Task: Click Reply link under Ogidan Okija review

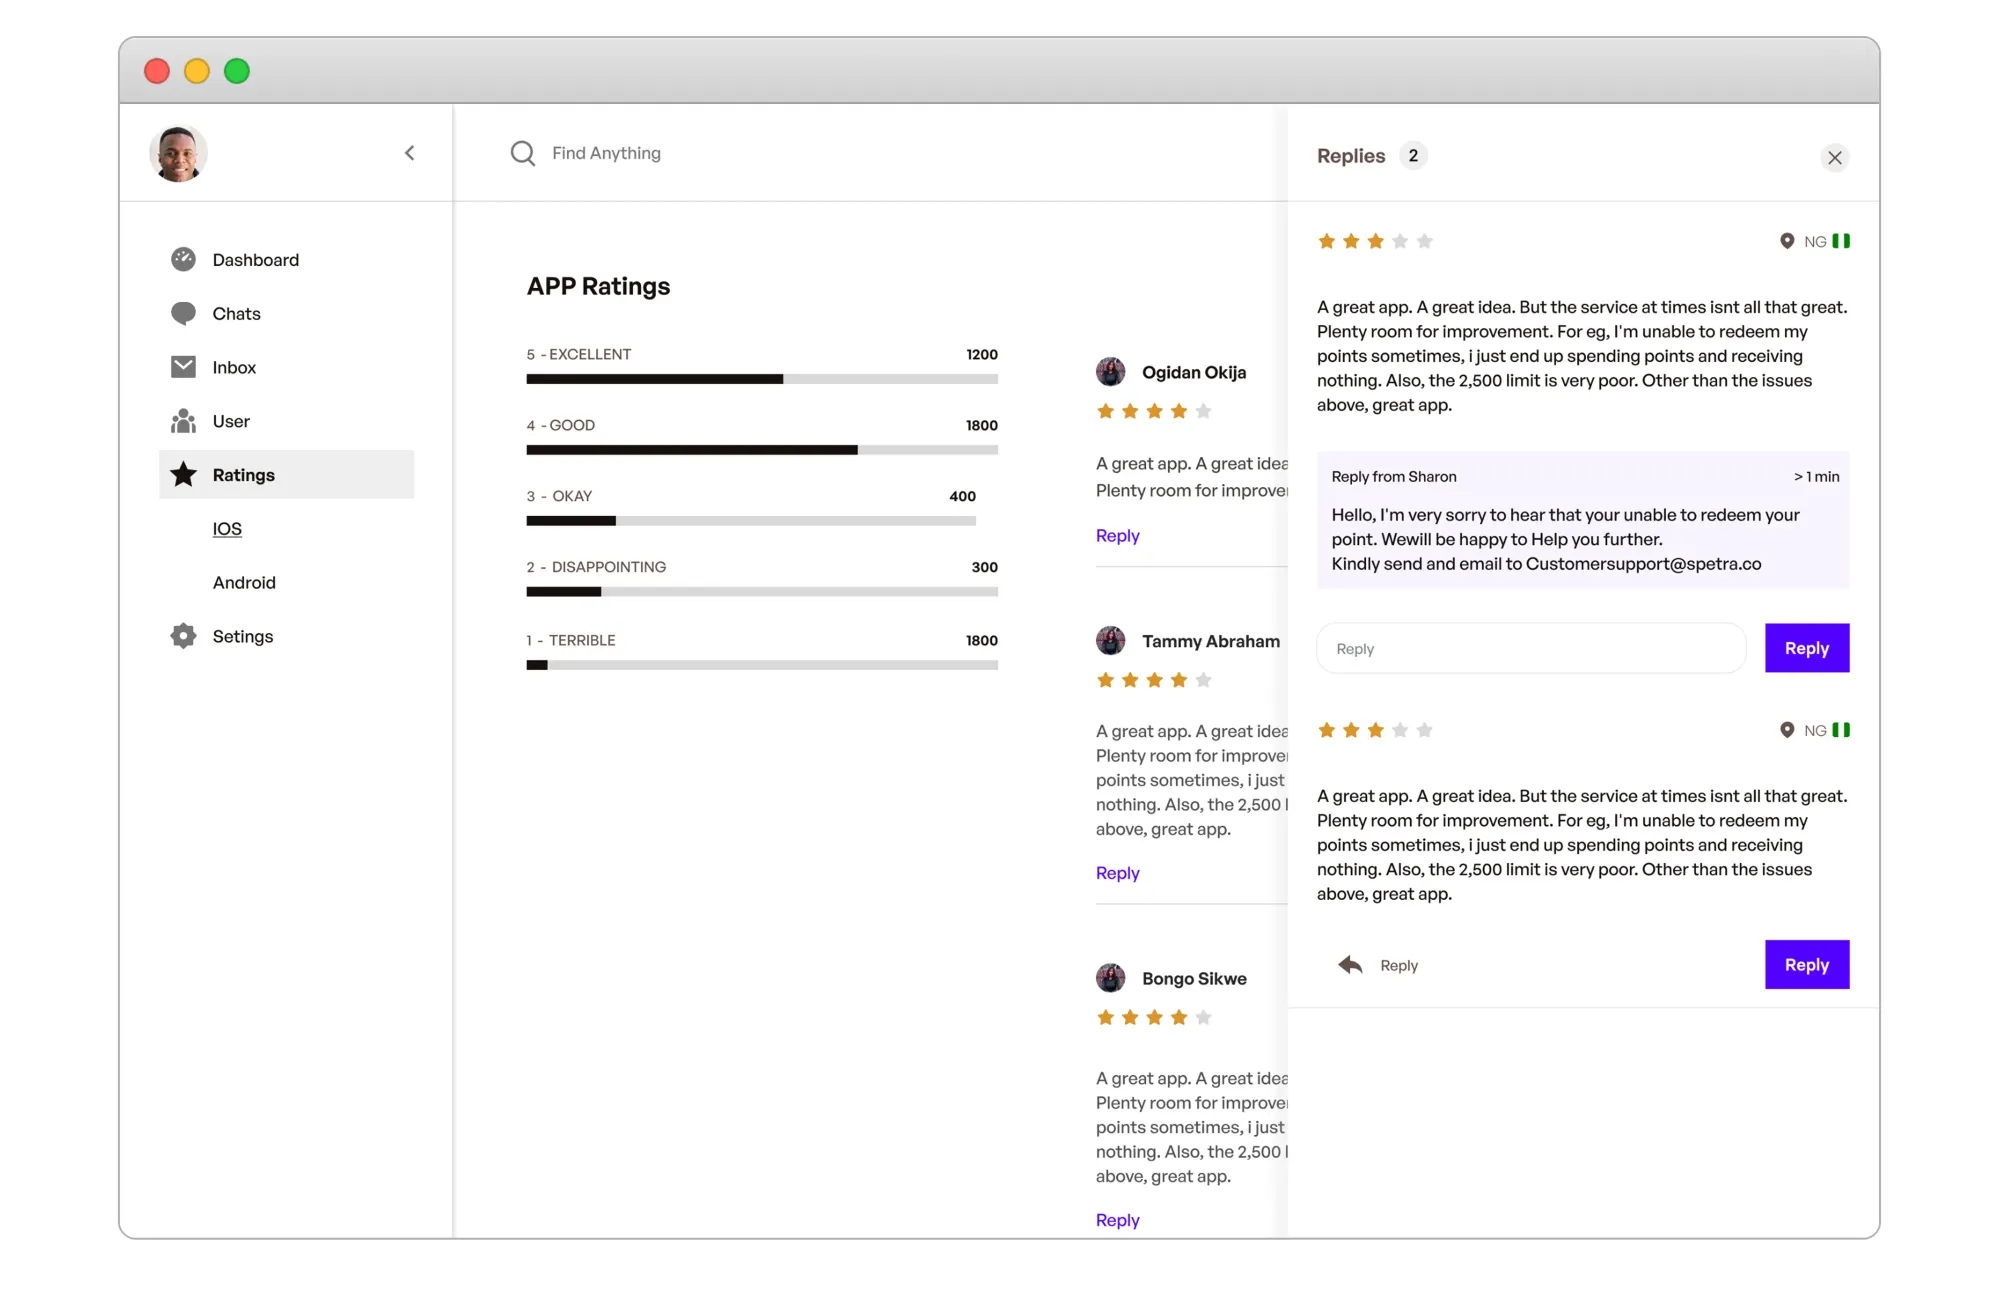Action: 1117,535
